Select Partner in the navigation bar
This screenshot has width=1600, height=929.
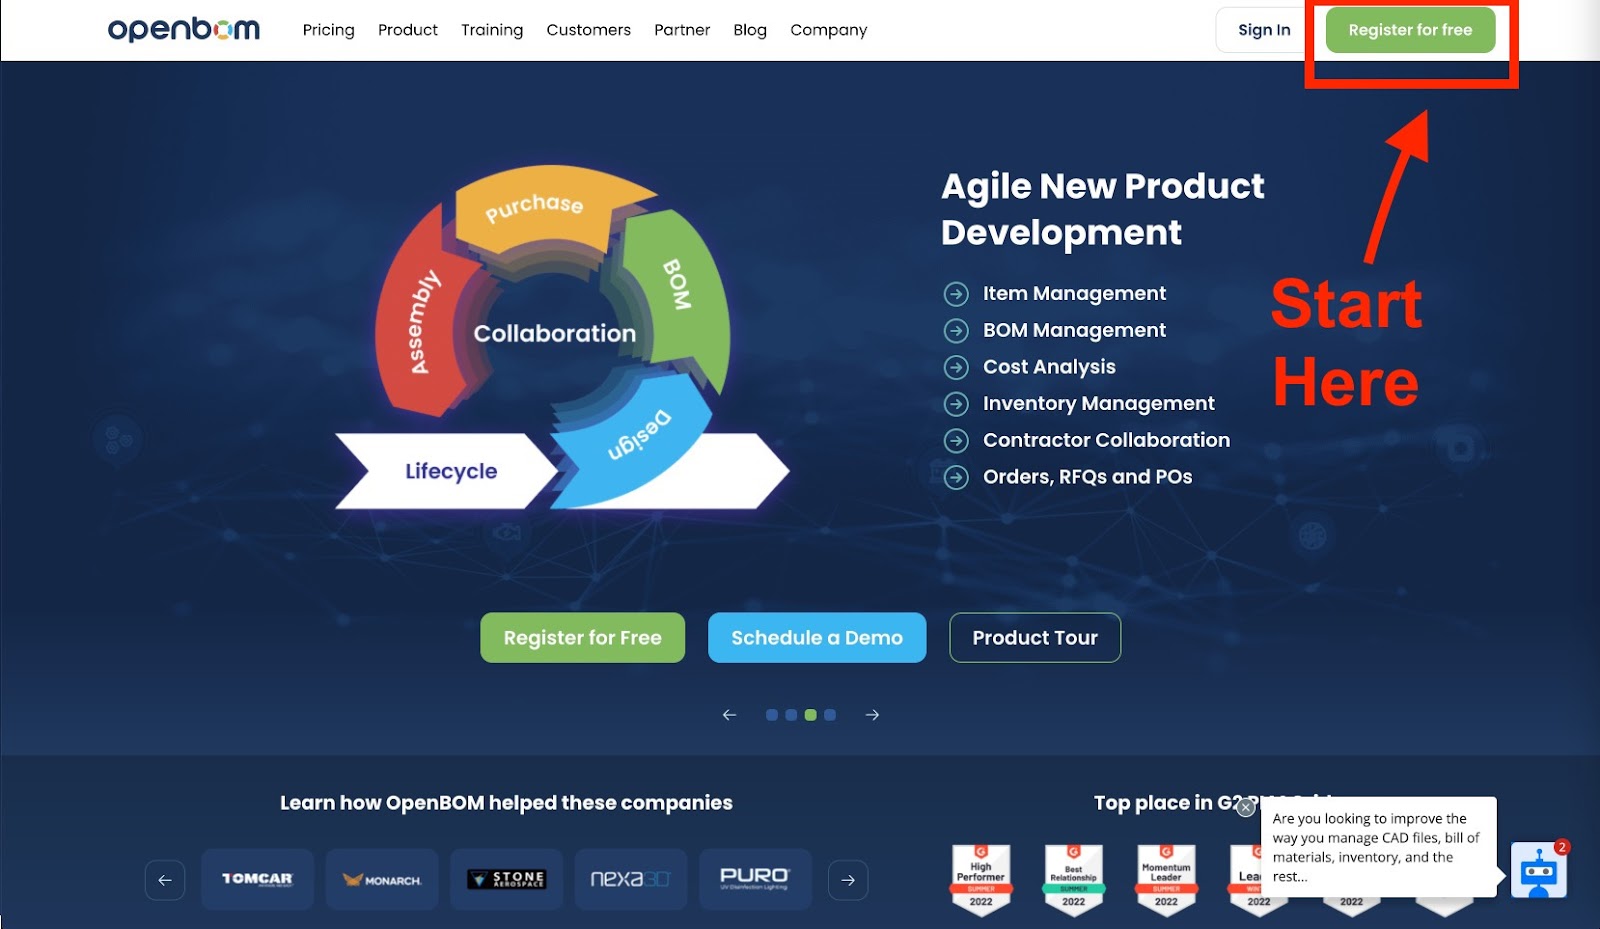[x=682, y=30]
